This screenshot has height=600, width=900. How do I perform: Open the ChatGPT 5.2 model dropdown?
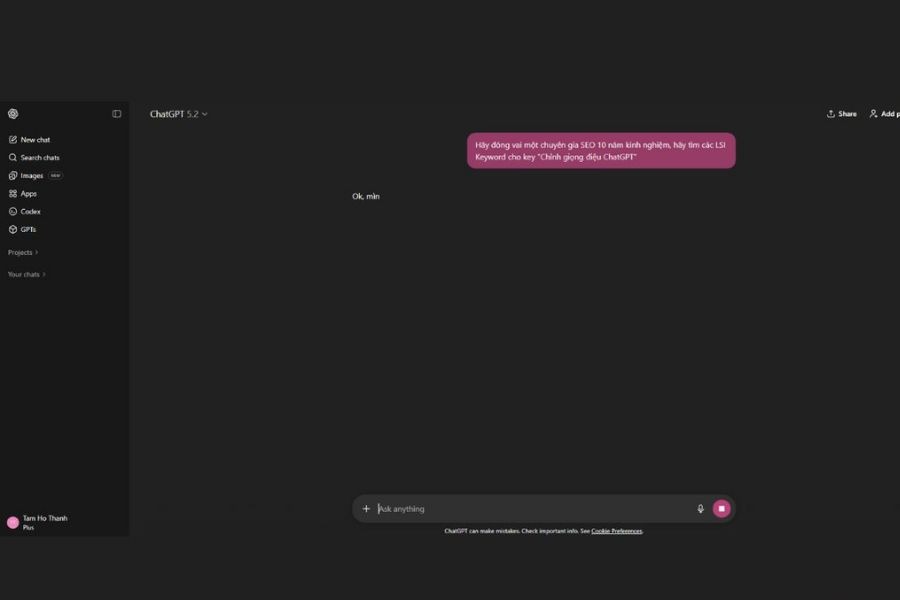click(x=179, y=114)
